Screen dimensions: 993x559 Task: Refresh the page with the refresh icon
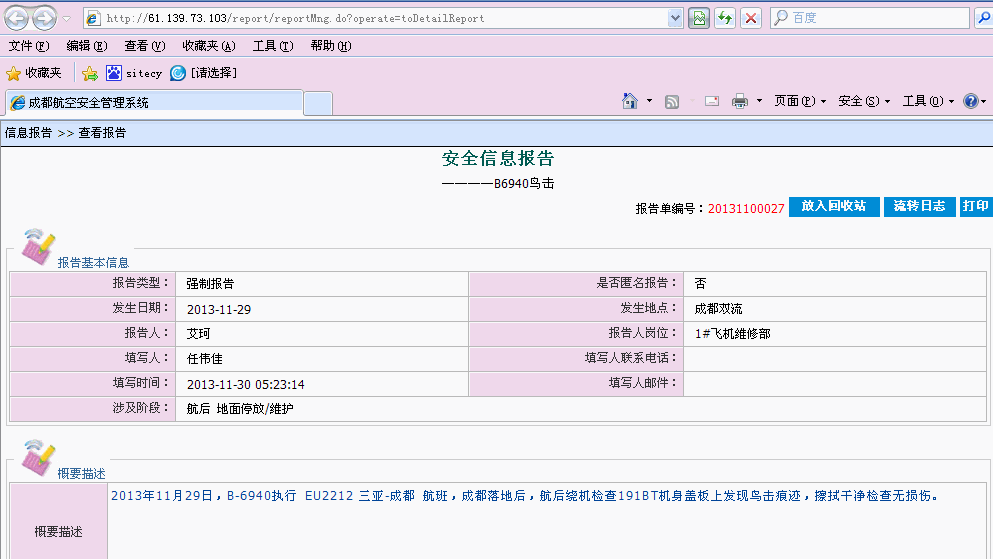[x=725, y=18]
